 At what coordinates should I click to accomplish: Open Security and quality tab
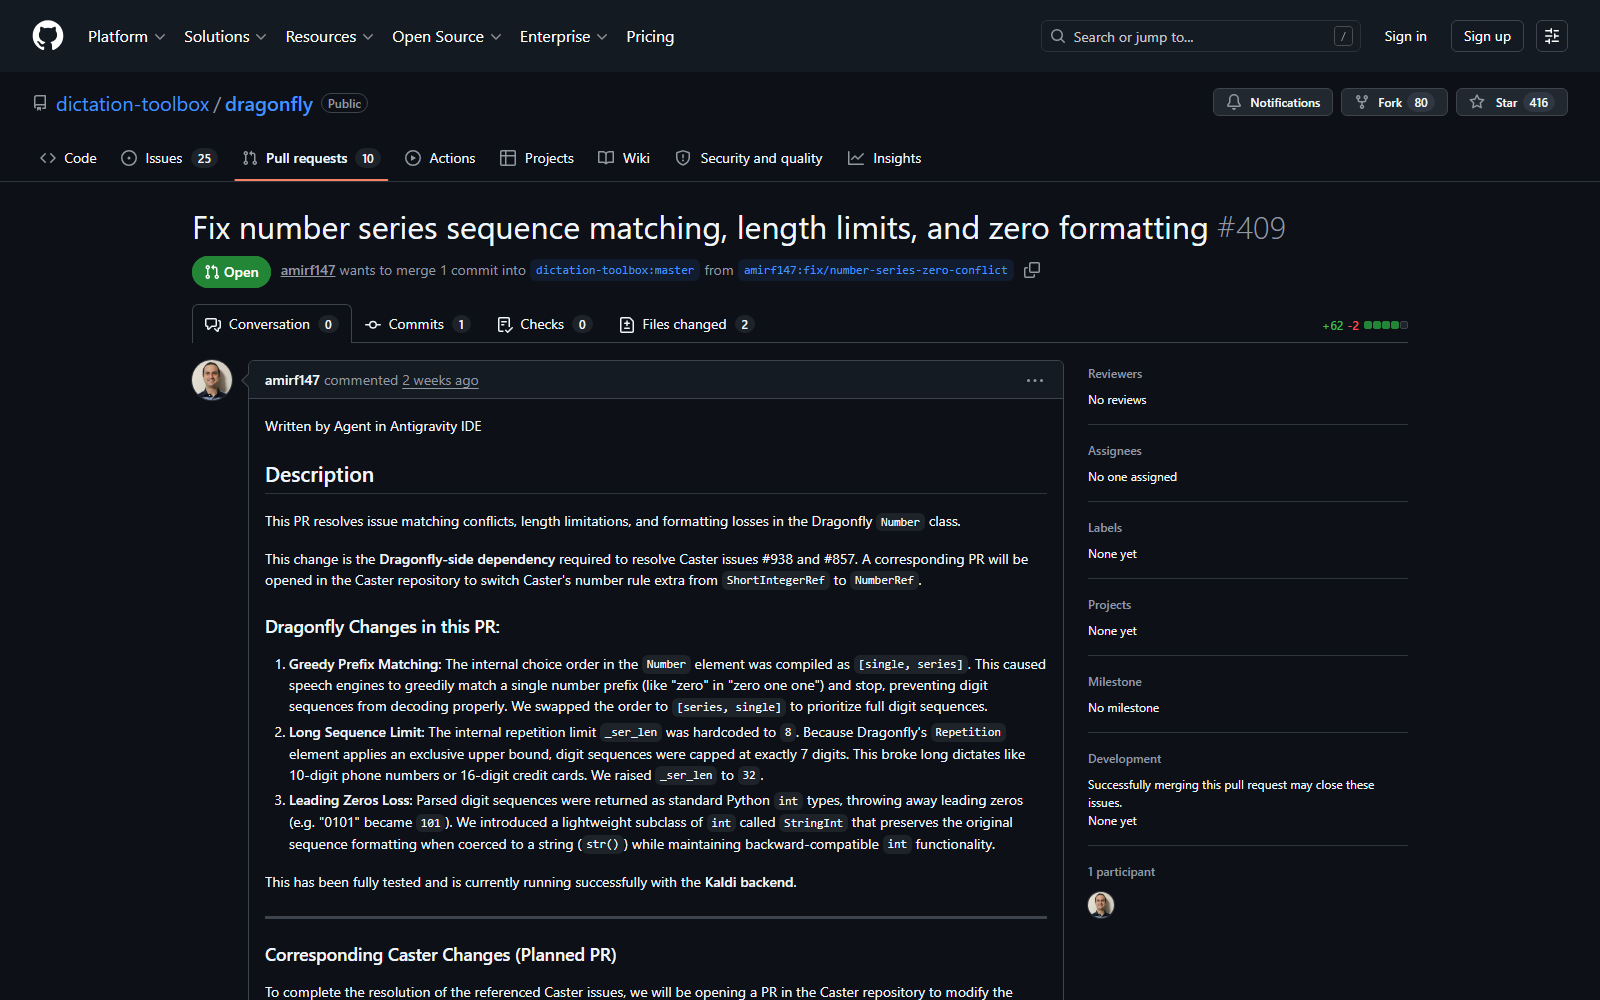(x=749, y=158)
